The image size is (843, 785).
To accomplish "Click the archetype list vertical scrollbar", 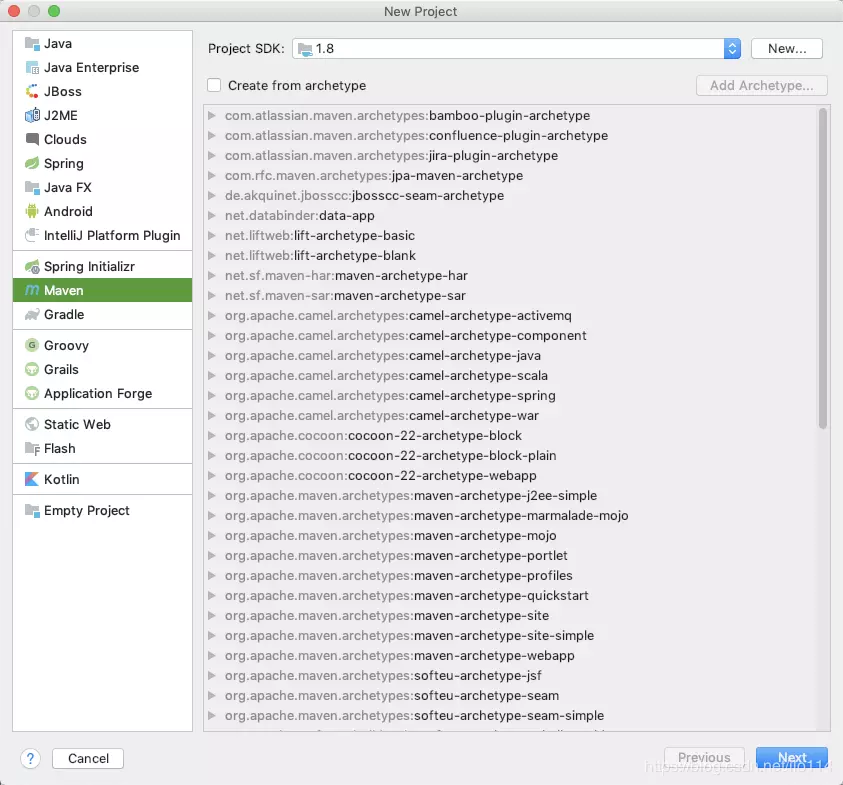I will tap(823, 269).
